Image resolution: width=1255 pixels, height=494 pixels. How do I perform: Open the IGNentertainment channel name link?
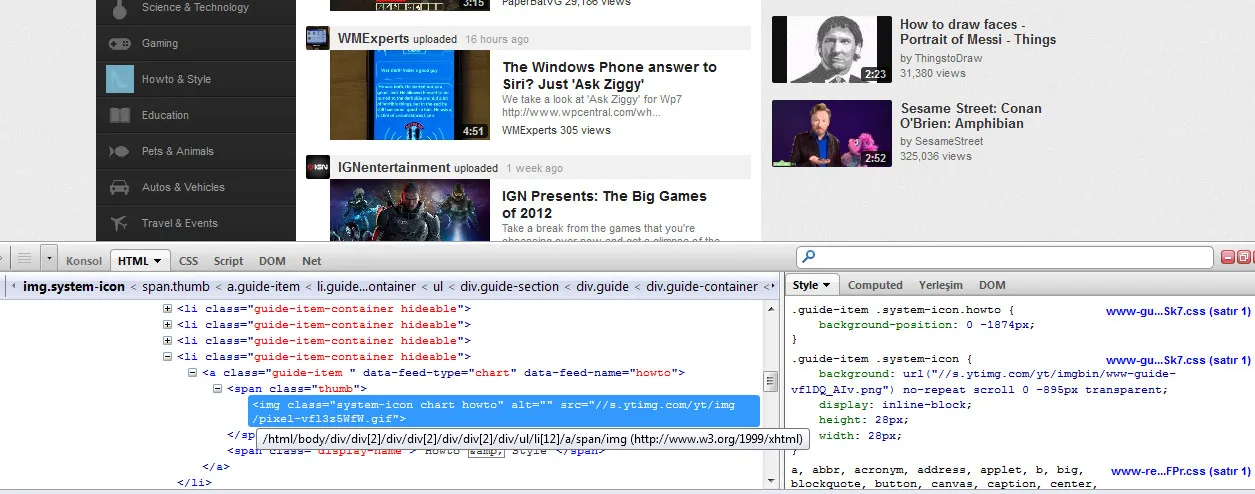pyautogui.click(x=393, y=167)
